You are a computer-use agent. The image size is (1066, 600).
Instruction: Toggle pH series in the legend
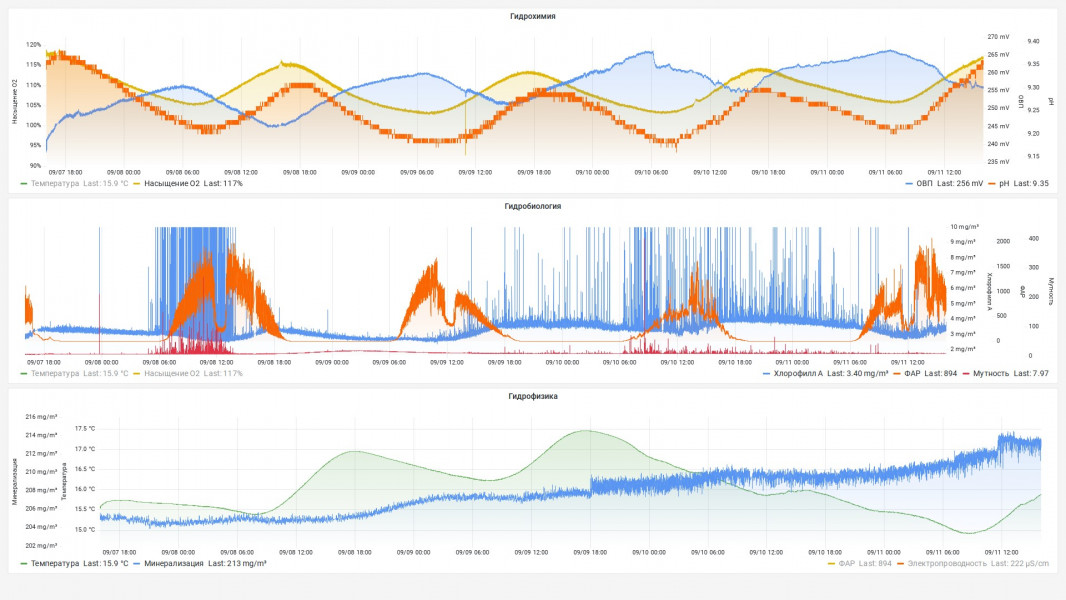click(x=1003, y=184)
